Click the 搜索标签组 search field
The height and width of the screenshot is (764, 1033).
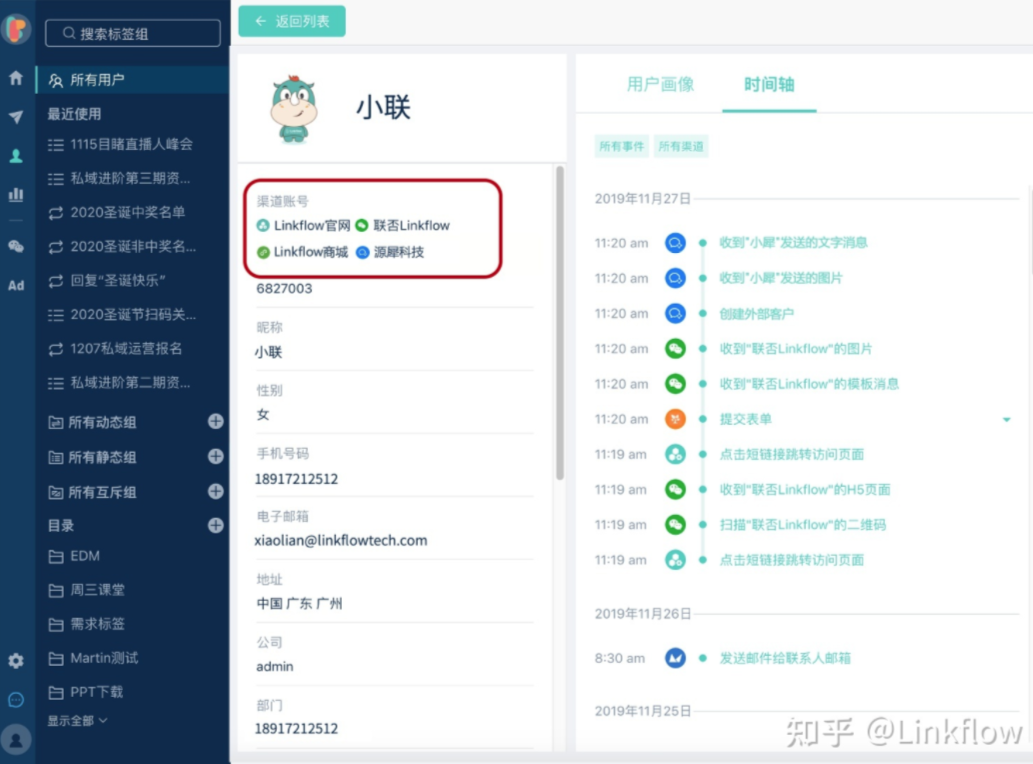coord(133,33)
